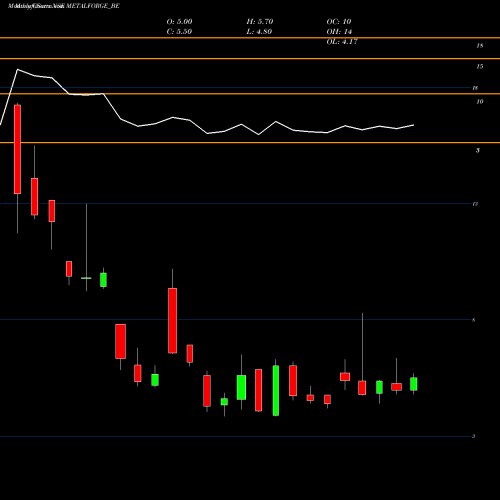The image size is (500, 500).
Task: Click the price axis label 5 below the orange line
Action: (x=478, y=151)
